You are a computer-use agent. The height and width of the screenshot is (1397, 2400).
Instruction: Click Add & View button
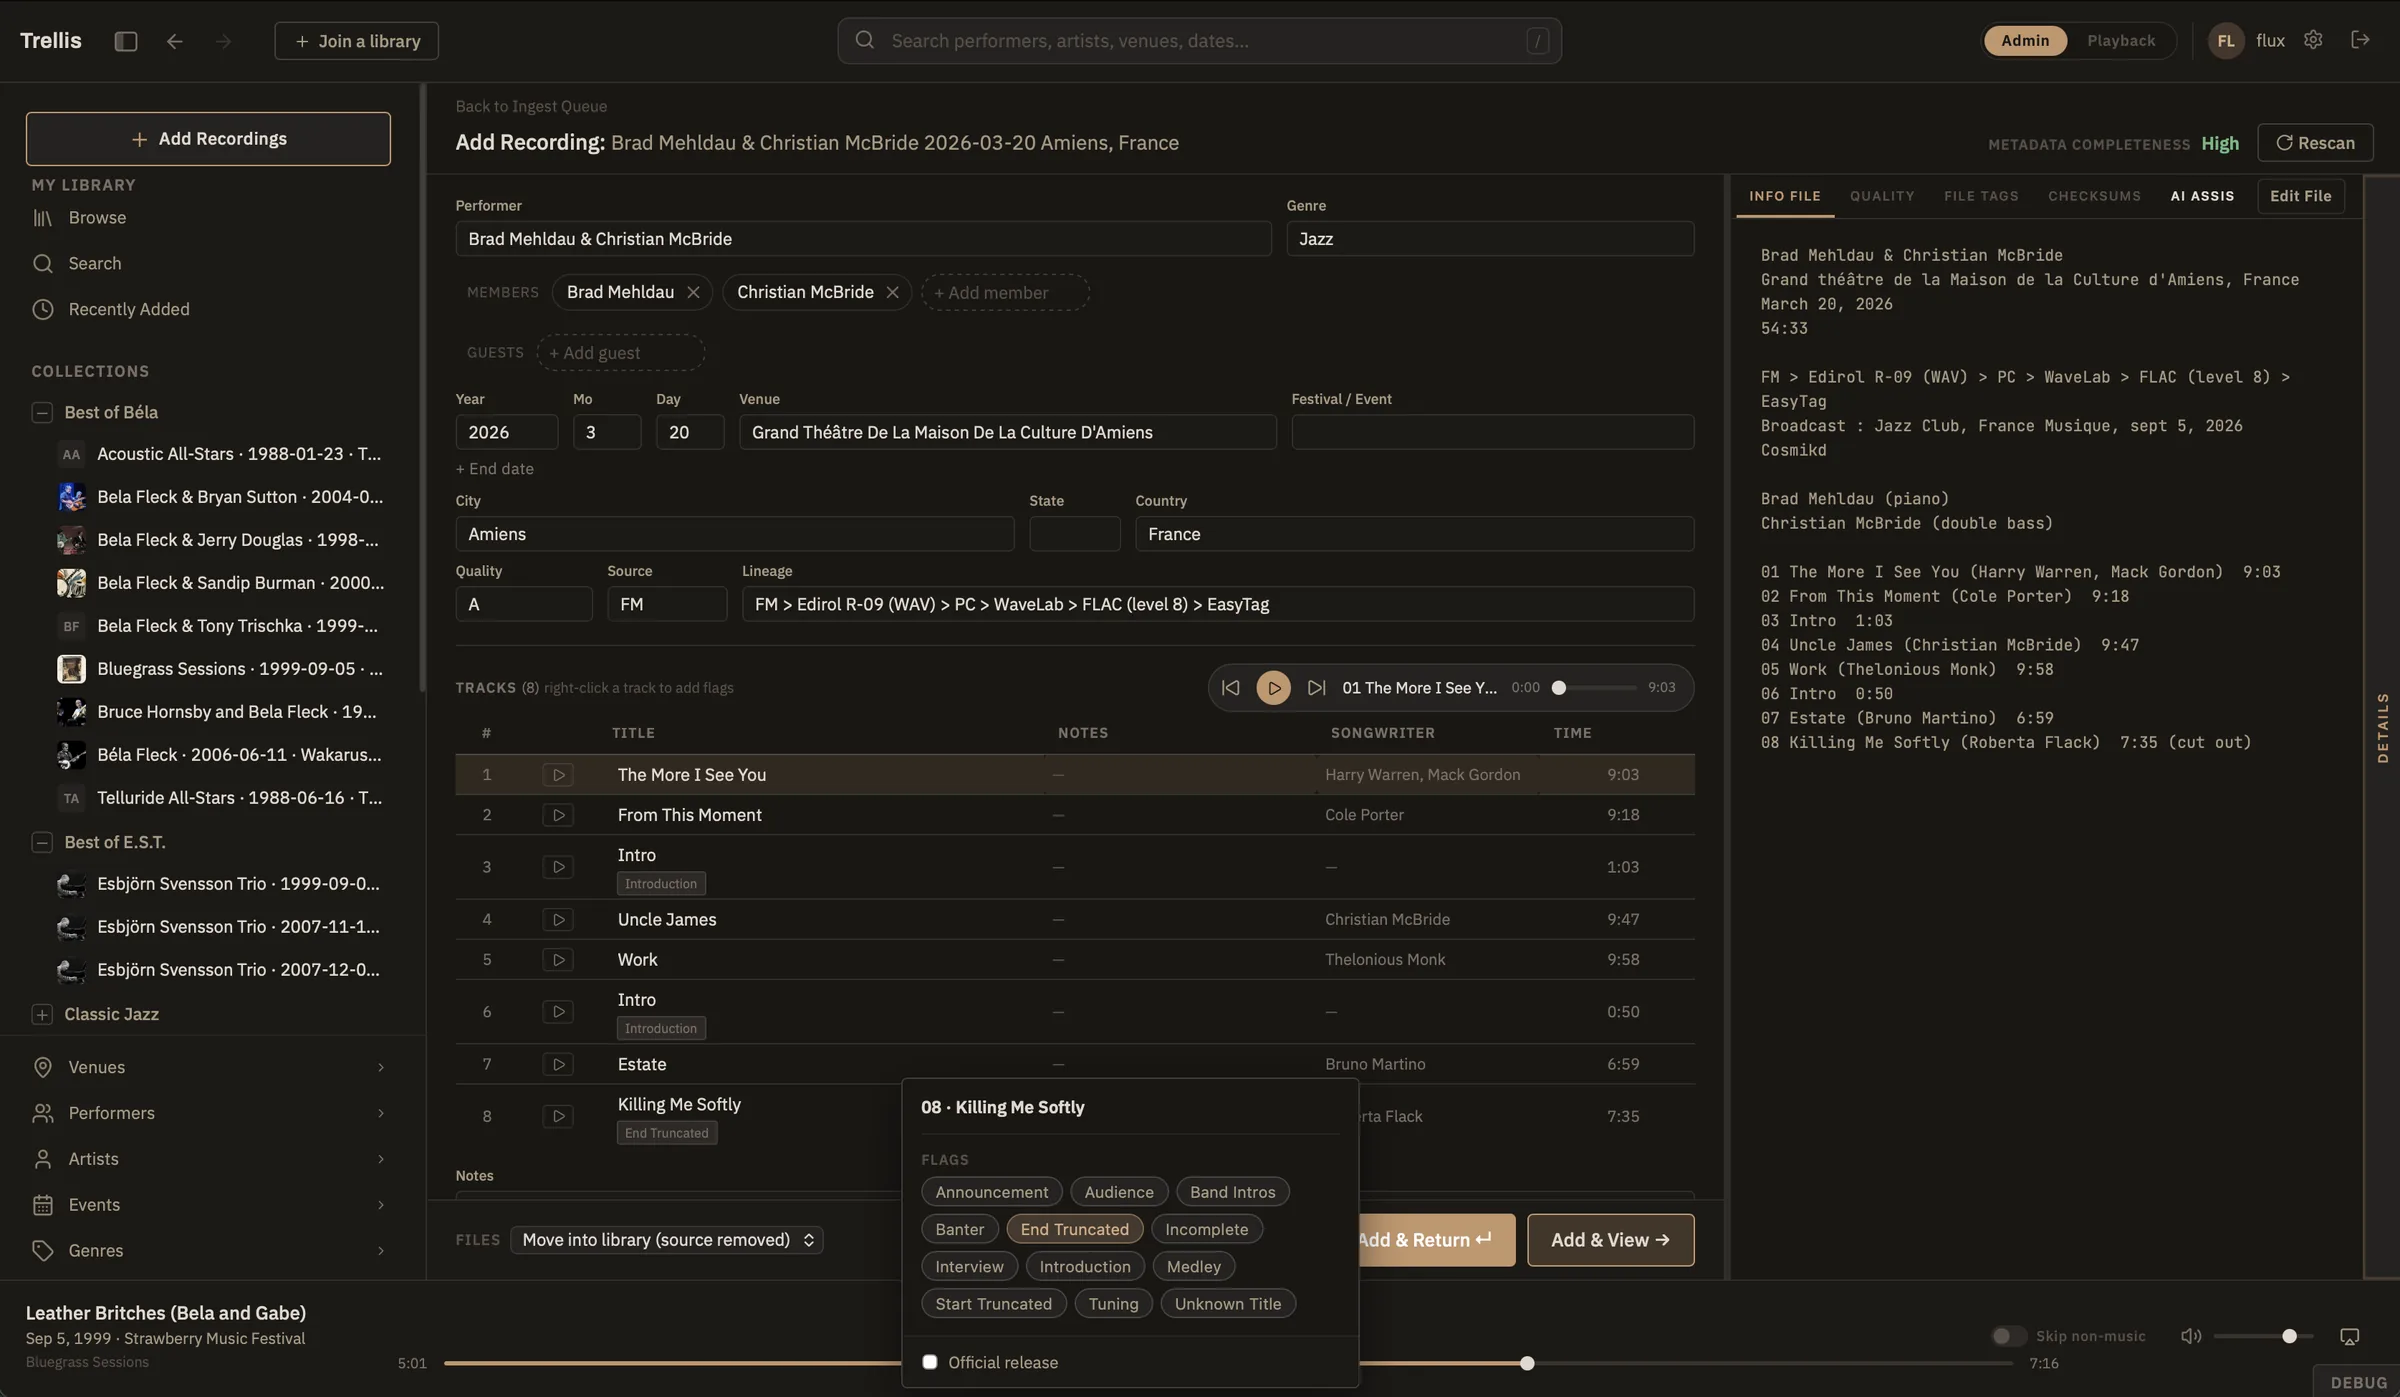(x=1610, y=1240)
